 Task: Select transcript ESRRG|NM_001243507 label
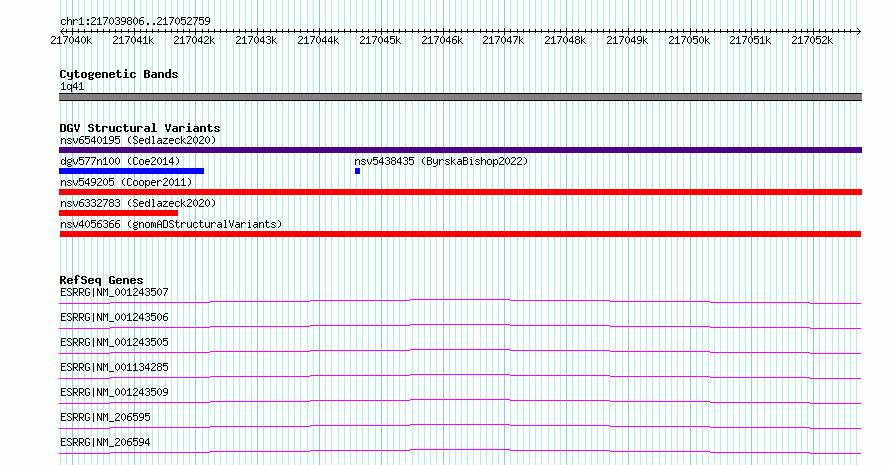click(x=114, y=292)
